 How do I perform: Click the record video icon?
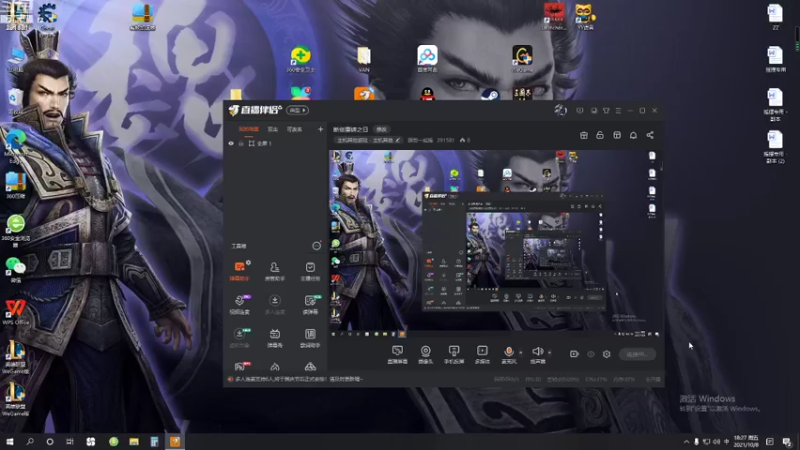click(574, 354)
